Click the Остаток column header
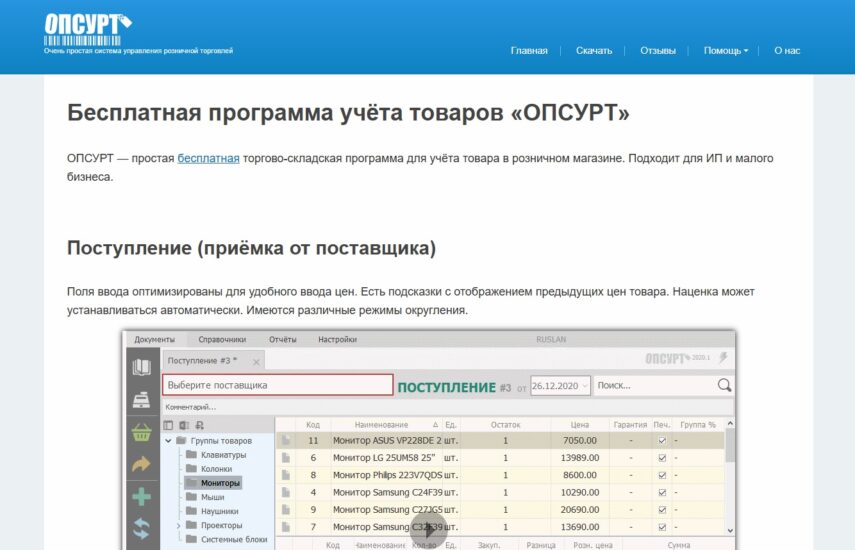The image size is (855, 550). [505, 425]
